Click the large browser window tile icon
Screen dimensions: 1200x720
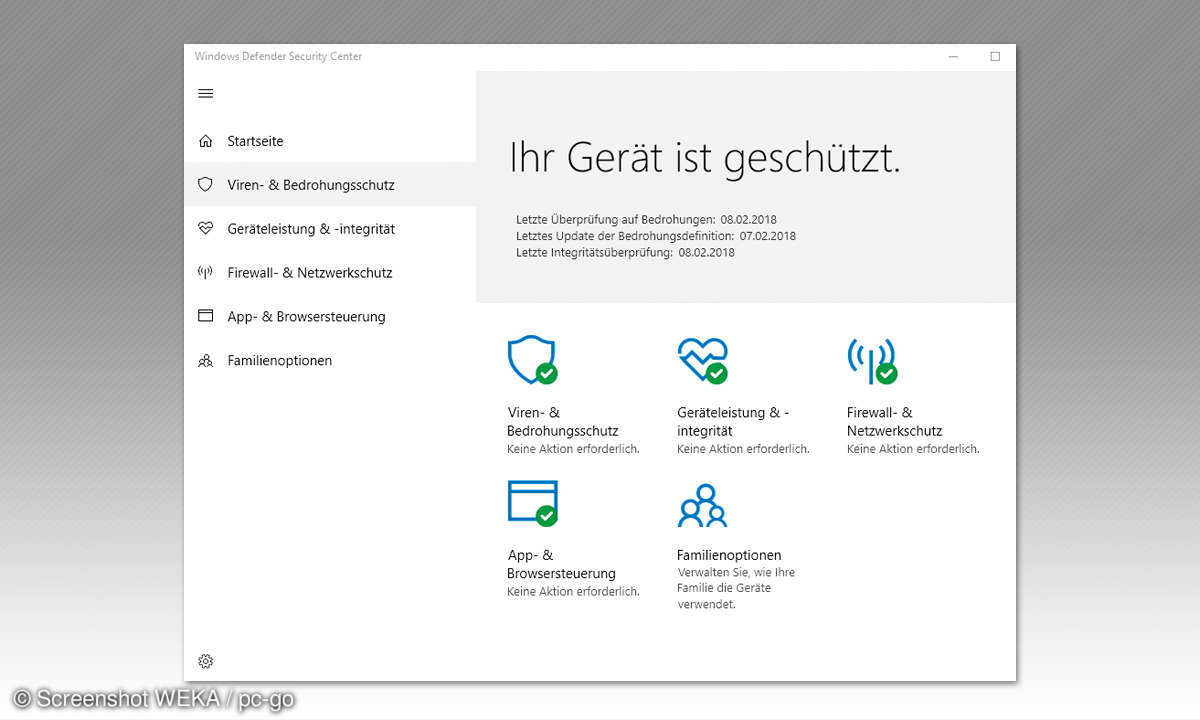pos(532,503)
